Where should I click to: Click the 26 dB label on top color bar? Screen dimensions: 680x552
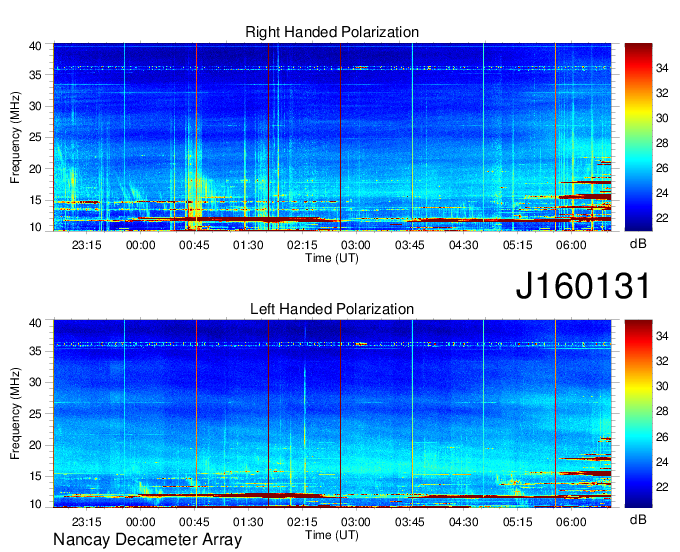(662, 168)
